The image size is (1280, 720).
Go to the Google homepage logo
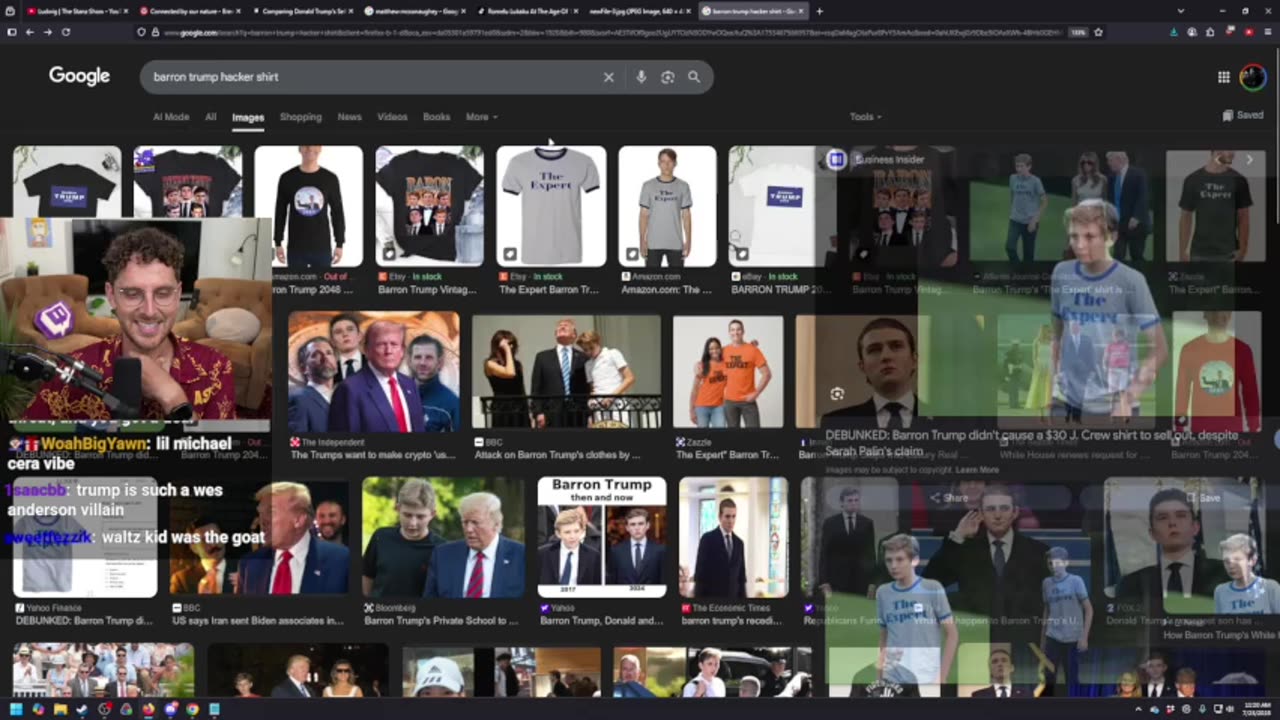79,76
